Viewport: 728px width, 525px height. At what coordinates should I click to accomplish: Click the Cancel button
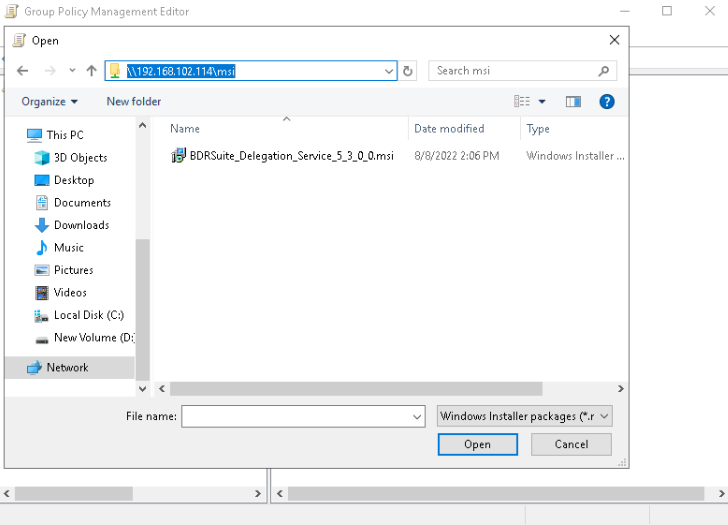coord(571,445)
